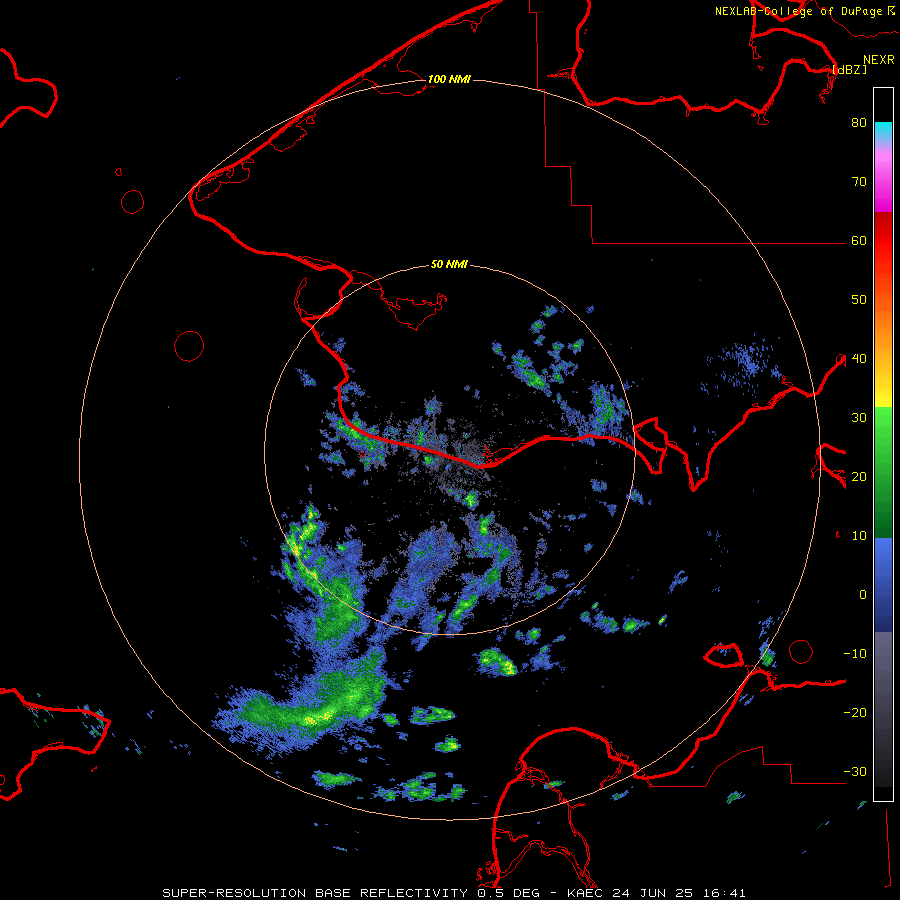The image size is (900, 900).
Task: Click the "50 NMI" range ring label
Action: 449,265
